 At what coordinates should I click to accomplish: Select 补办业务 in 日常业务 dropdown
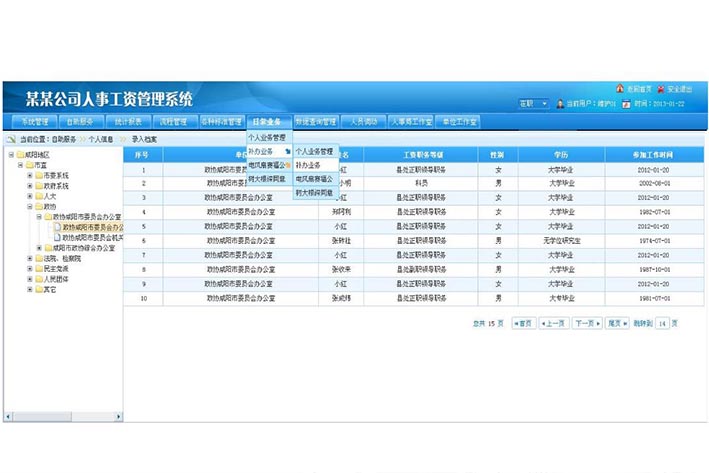point(269,151)
